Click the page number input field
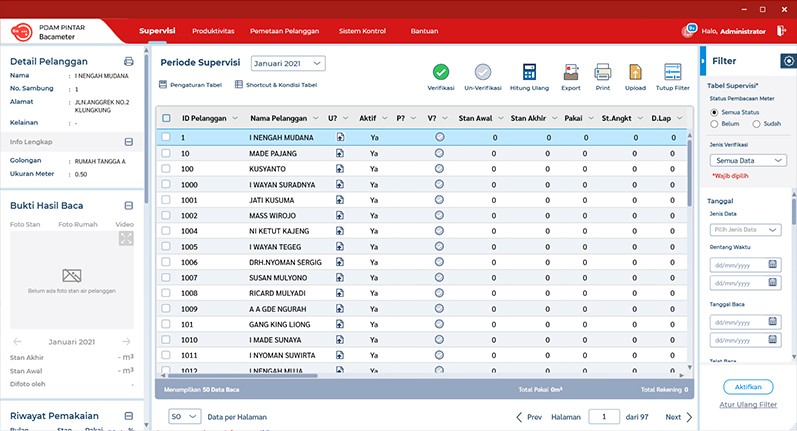Image resolution: width=797 pixels, height=431 pixels. (603, 417)
